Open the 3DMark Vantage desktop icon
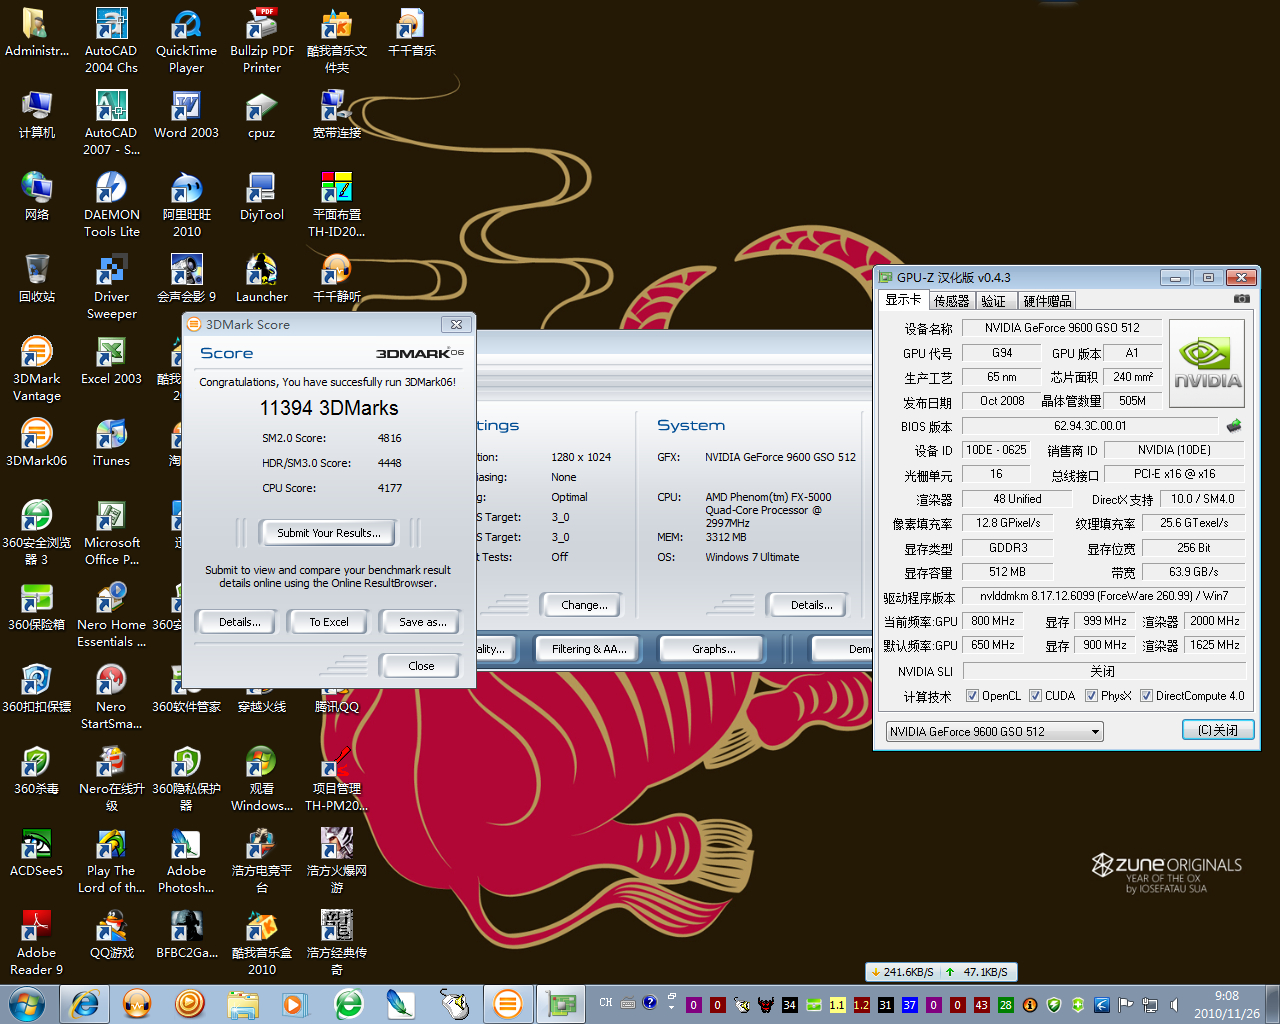This screenshot has height=1024, width=1280. pyautogui.click(x=37, y=354)
